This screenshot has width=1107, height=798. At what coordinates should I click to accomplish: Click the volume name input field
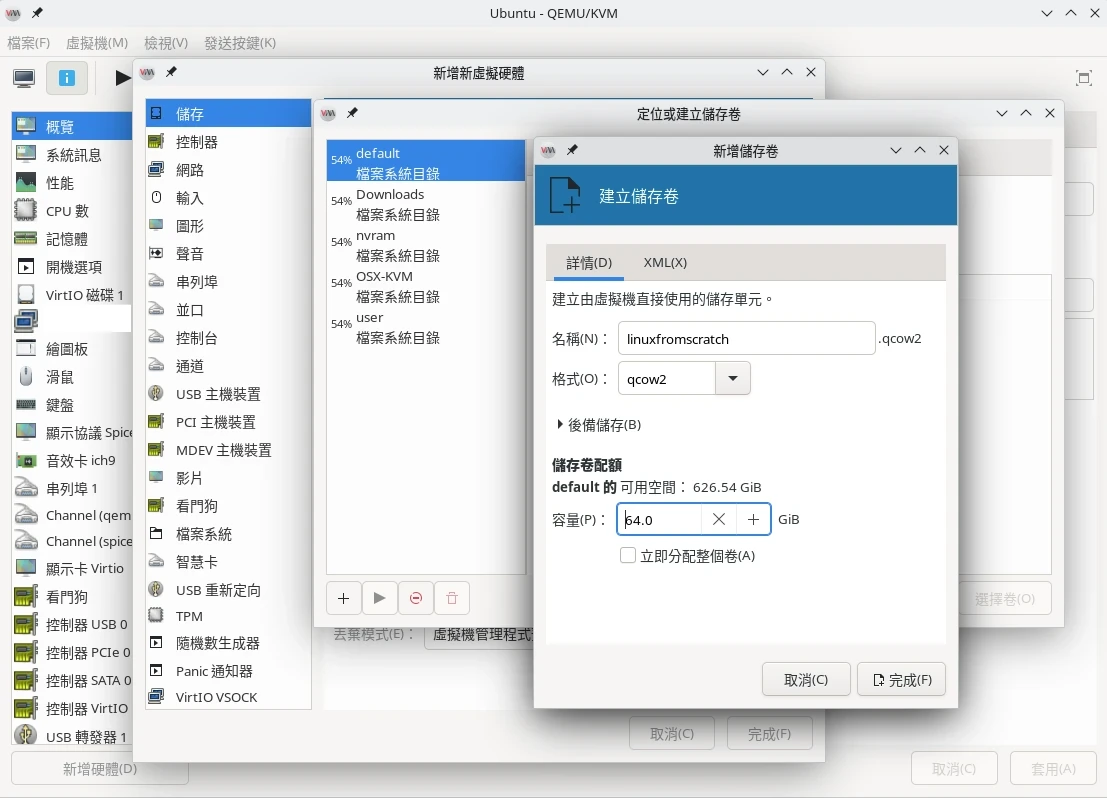pyautogui.click(x=746, y=338)
